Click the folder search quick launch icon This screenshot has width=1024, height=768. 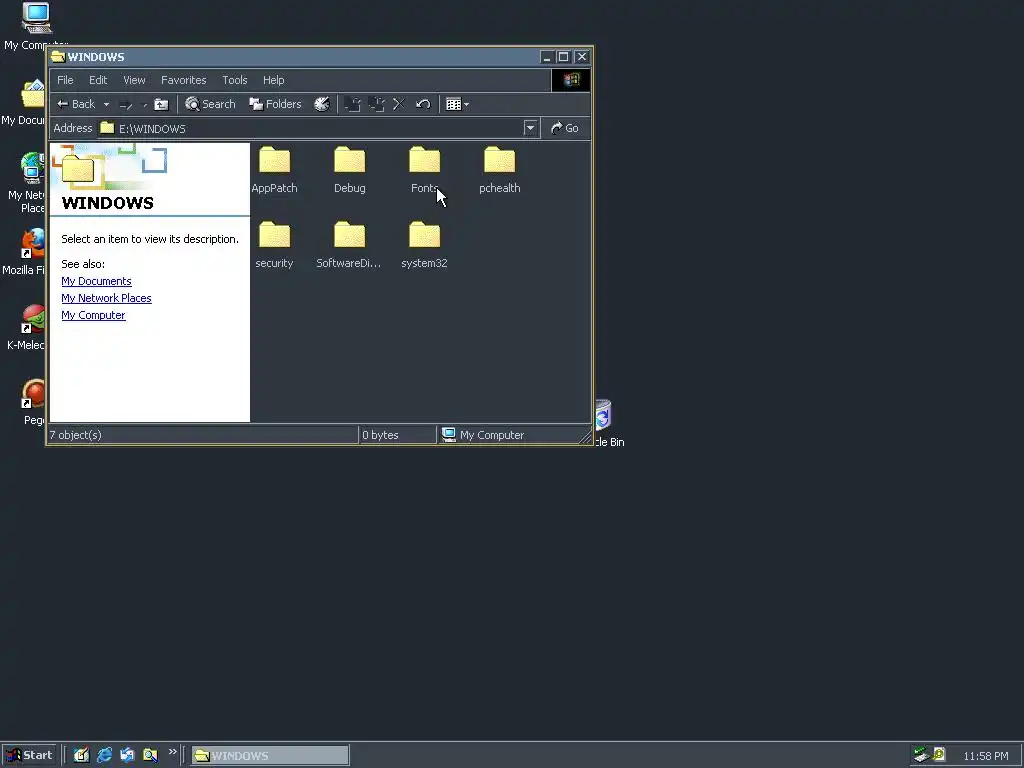pyautogui.click(x=150, y=756)
